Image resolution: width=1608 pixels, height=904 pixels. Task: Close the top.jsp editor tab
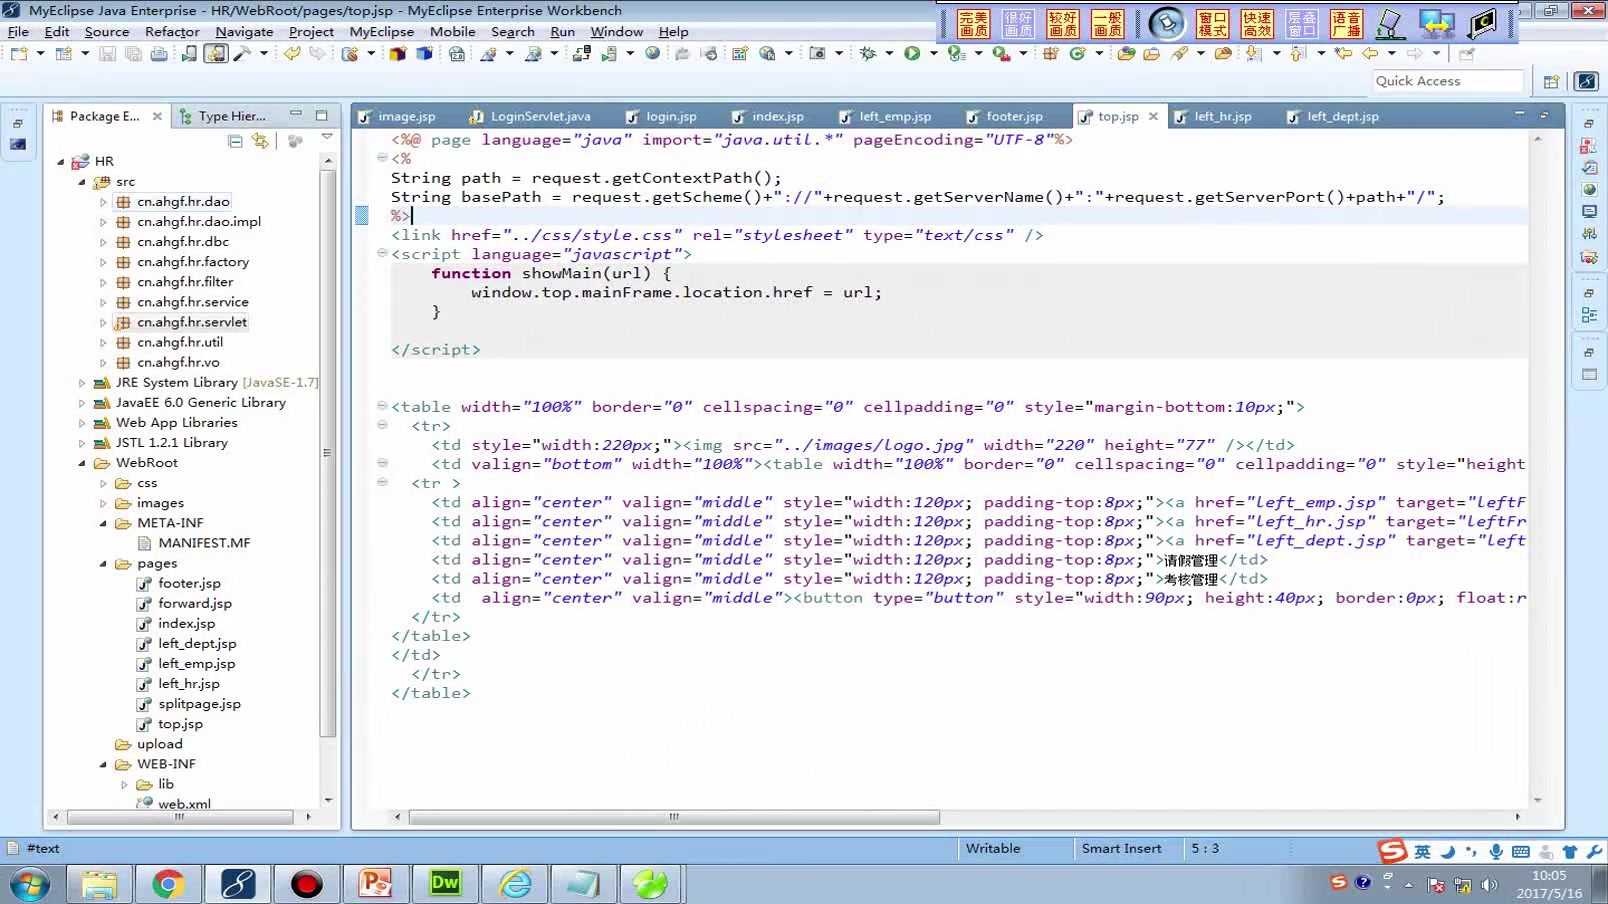(x=1153, y=117)
